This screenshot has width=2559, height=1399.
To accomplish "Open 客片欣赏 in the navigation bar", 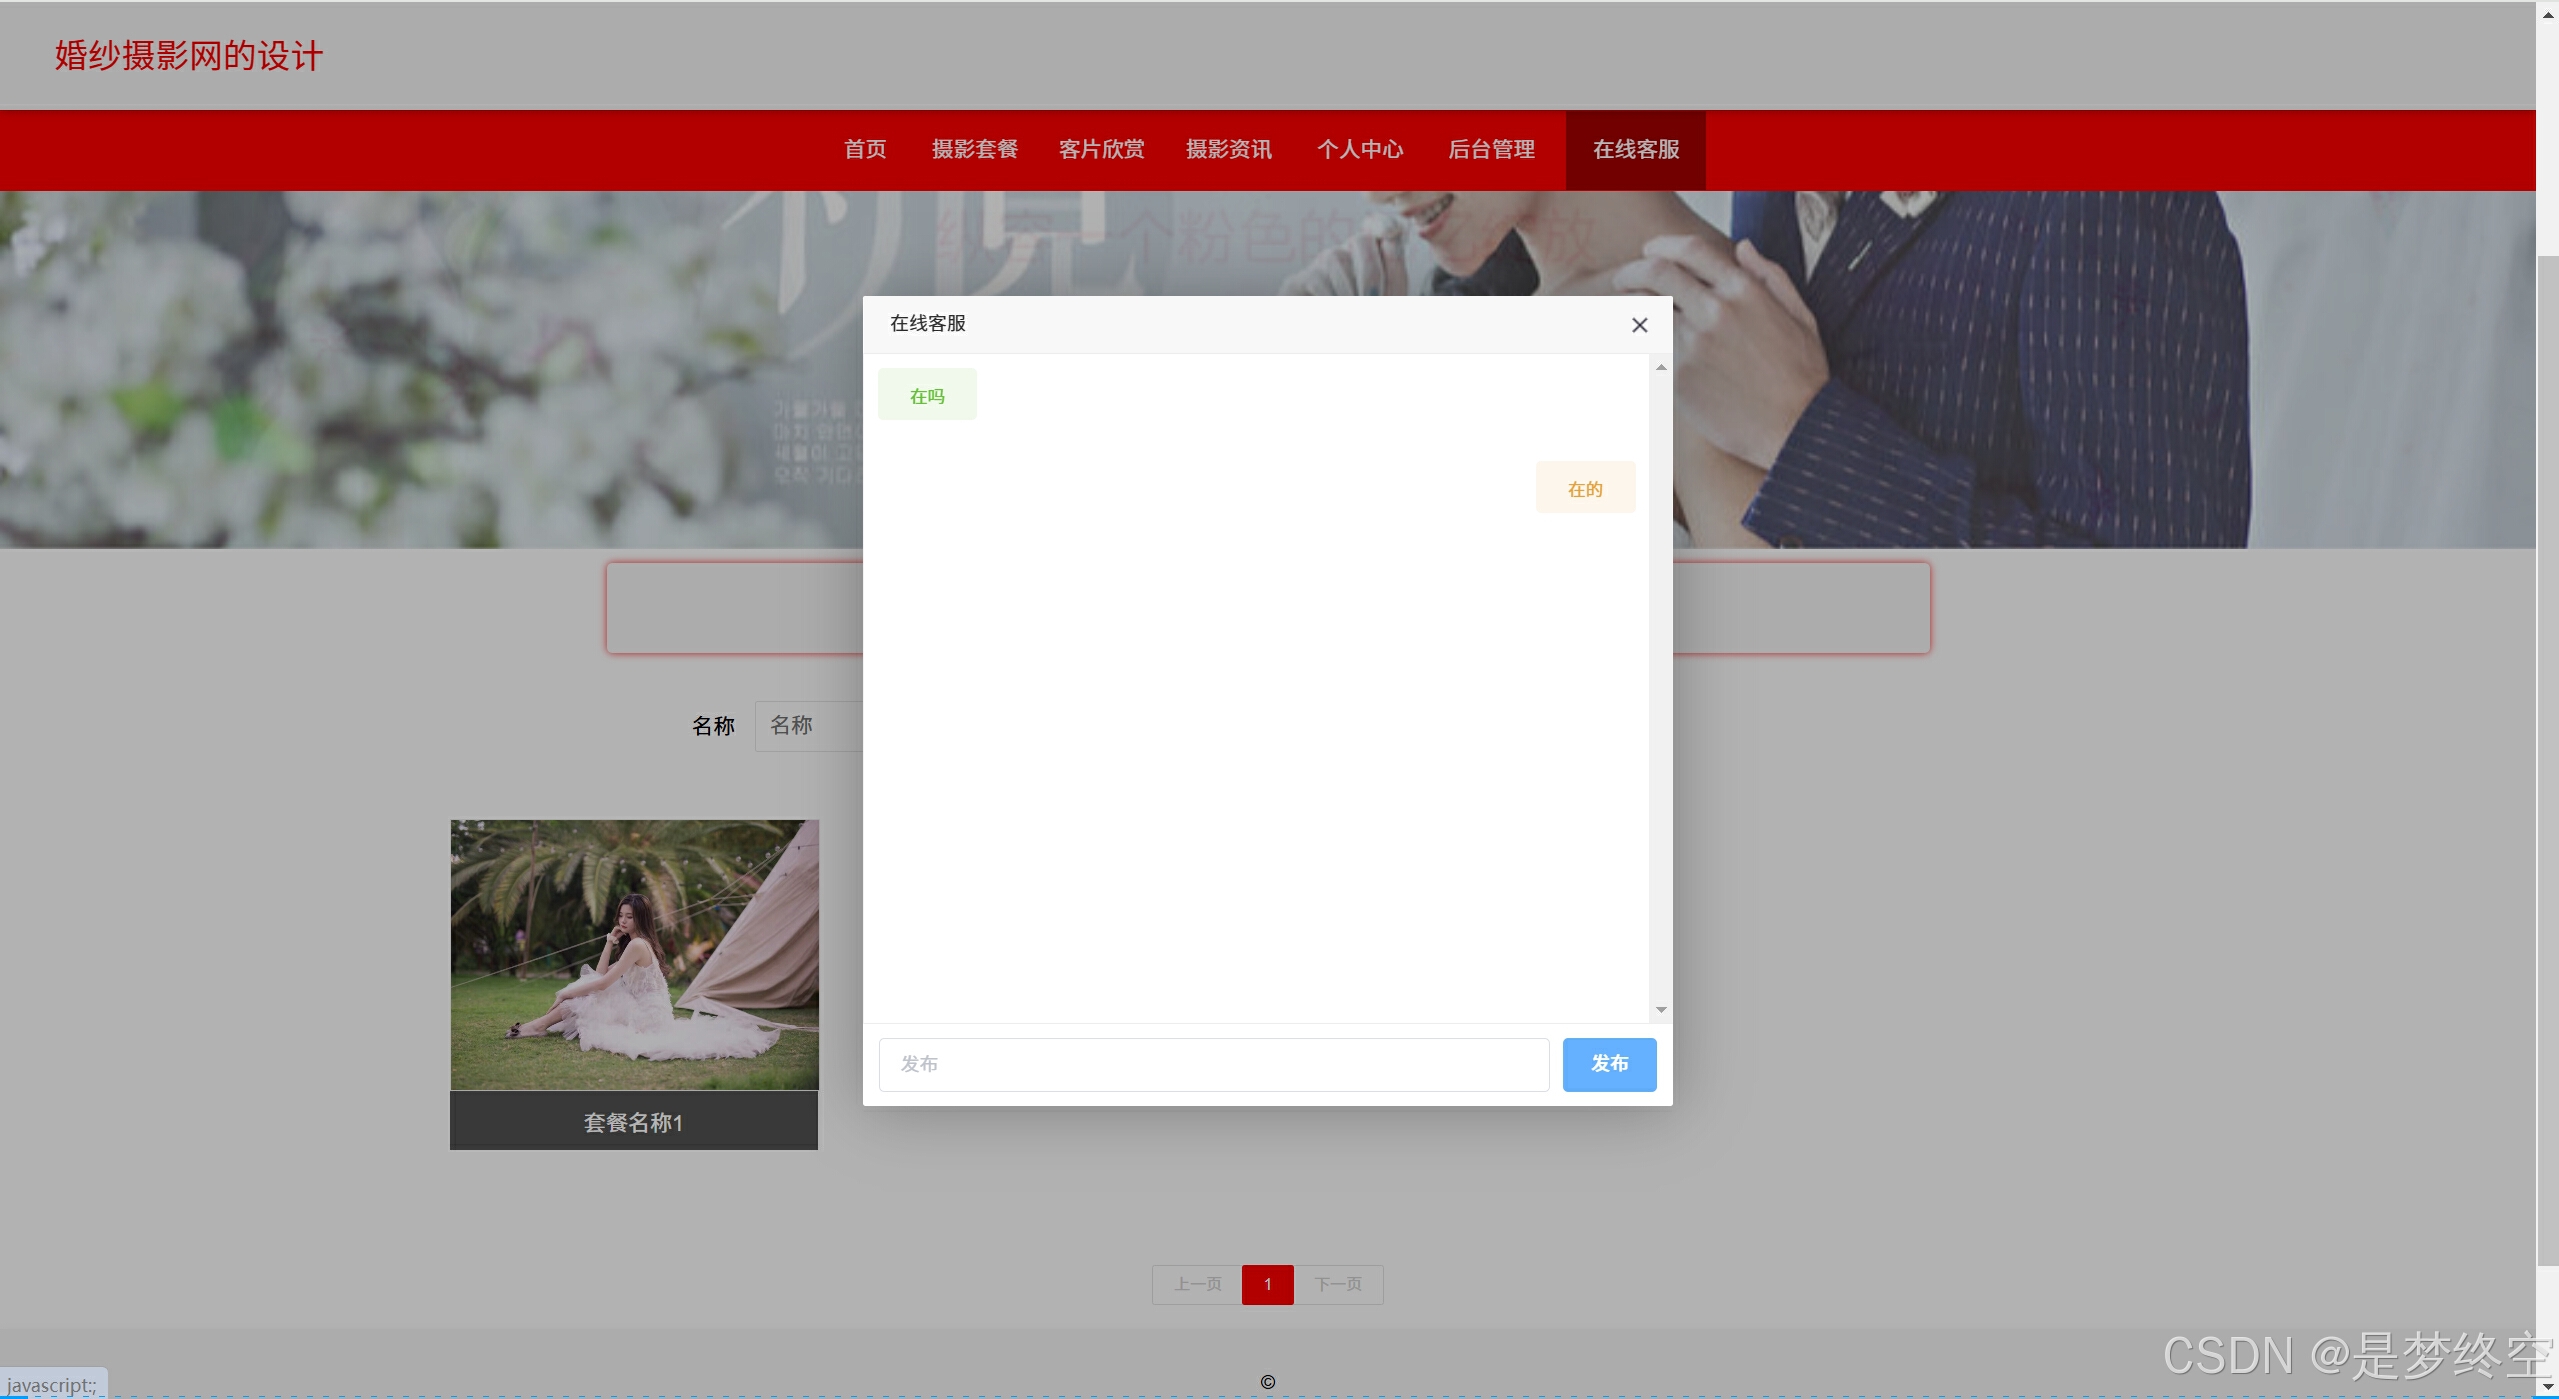I will [1101, 150].
